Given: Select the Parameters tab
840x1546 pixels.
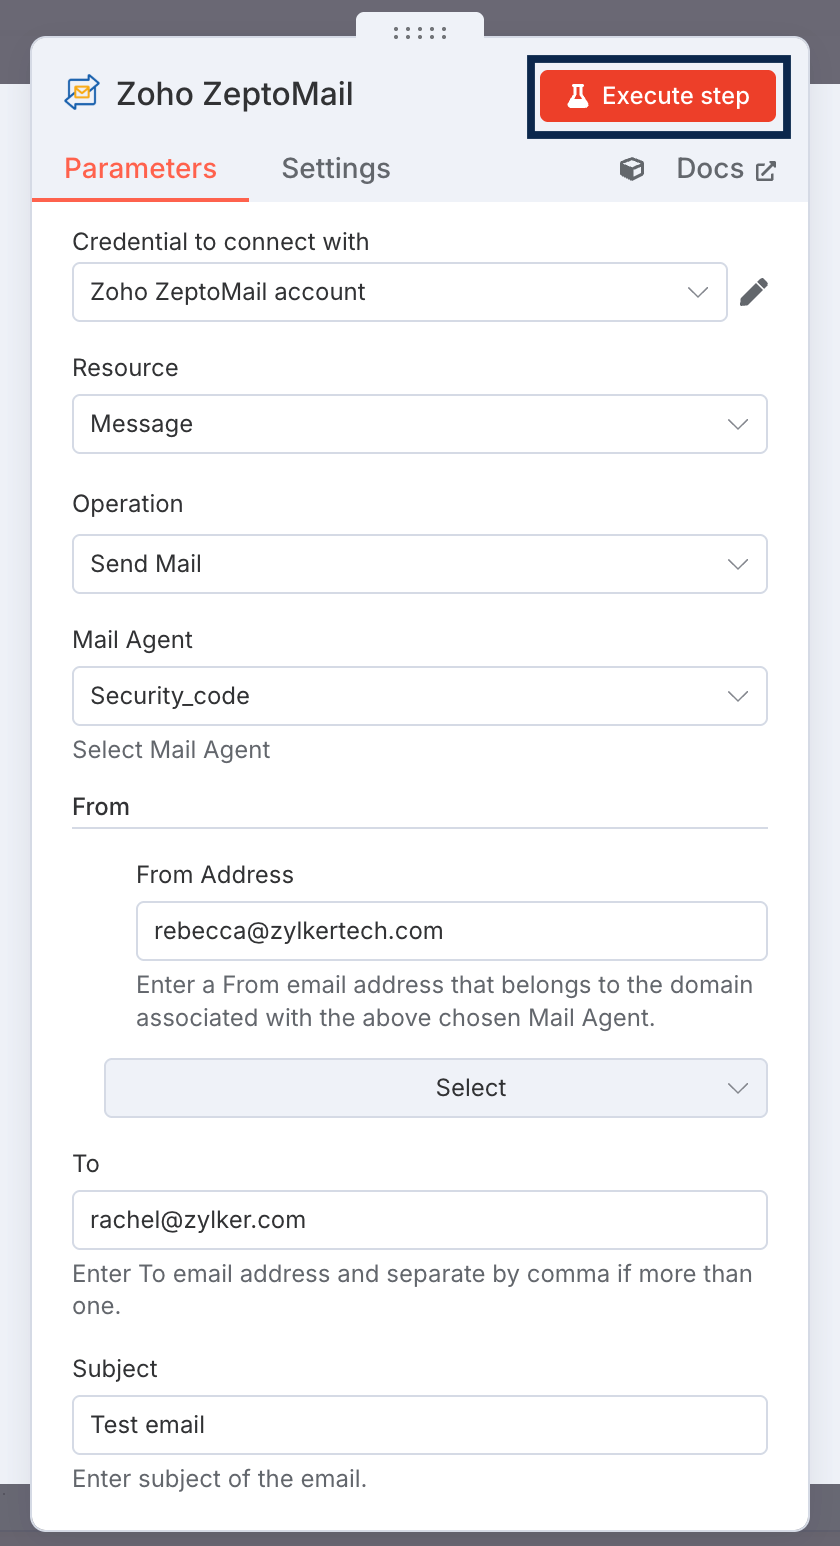Looking at the screenshot, I should tap(140, 168).
